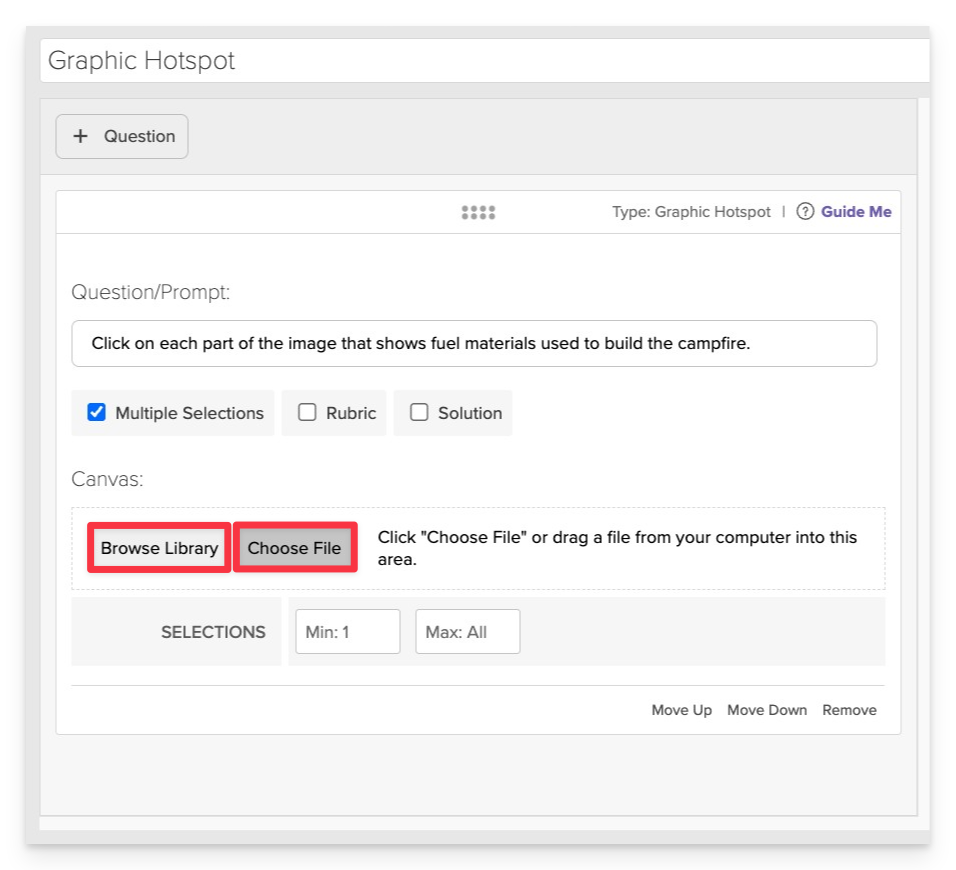Enable the Solution checkbox

[419, 412]
